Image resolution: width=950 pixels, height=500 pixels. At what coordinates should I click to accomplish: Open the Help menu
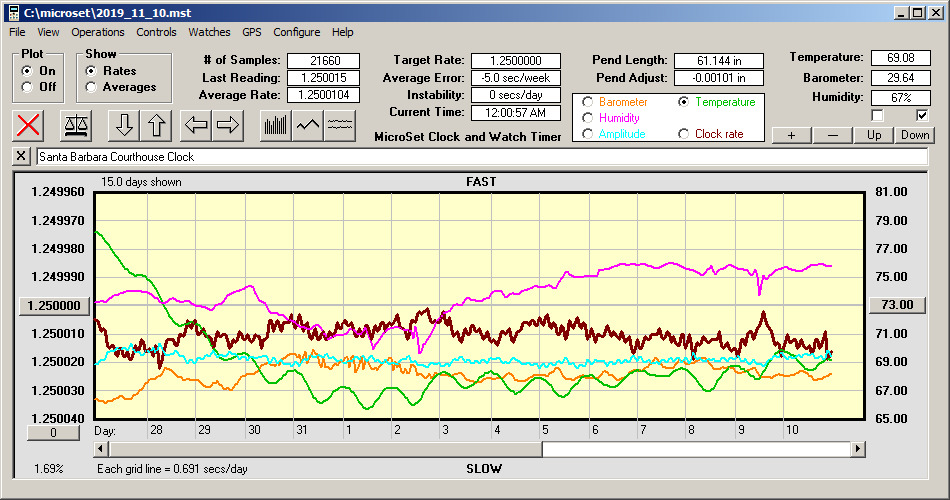(342, 32)
